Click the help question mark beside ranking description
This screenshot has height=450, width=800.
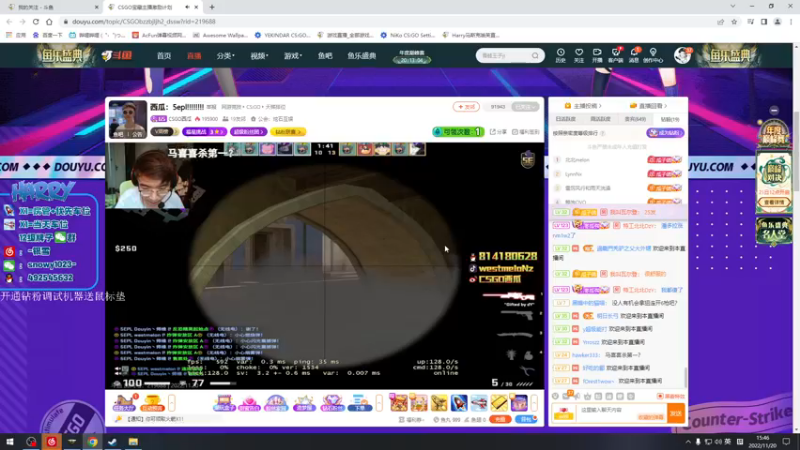pos(603,133)
